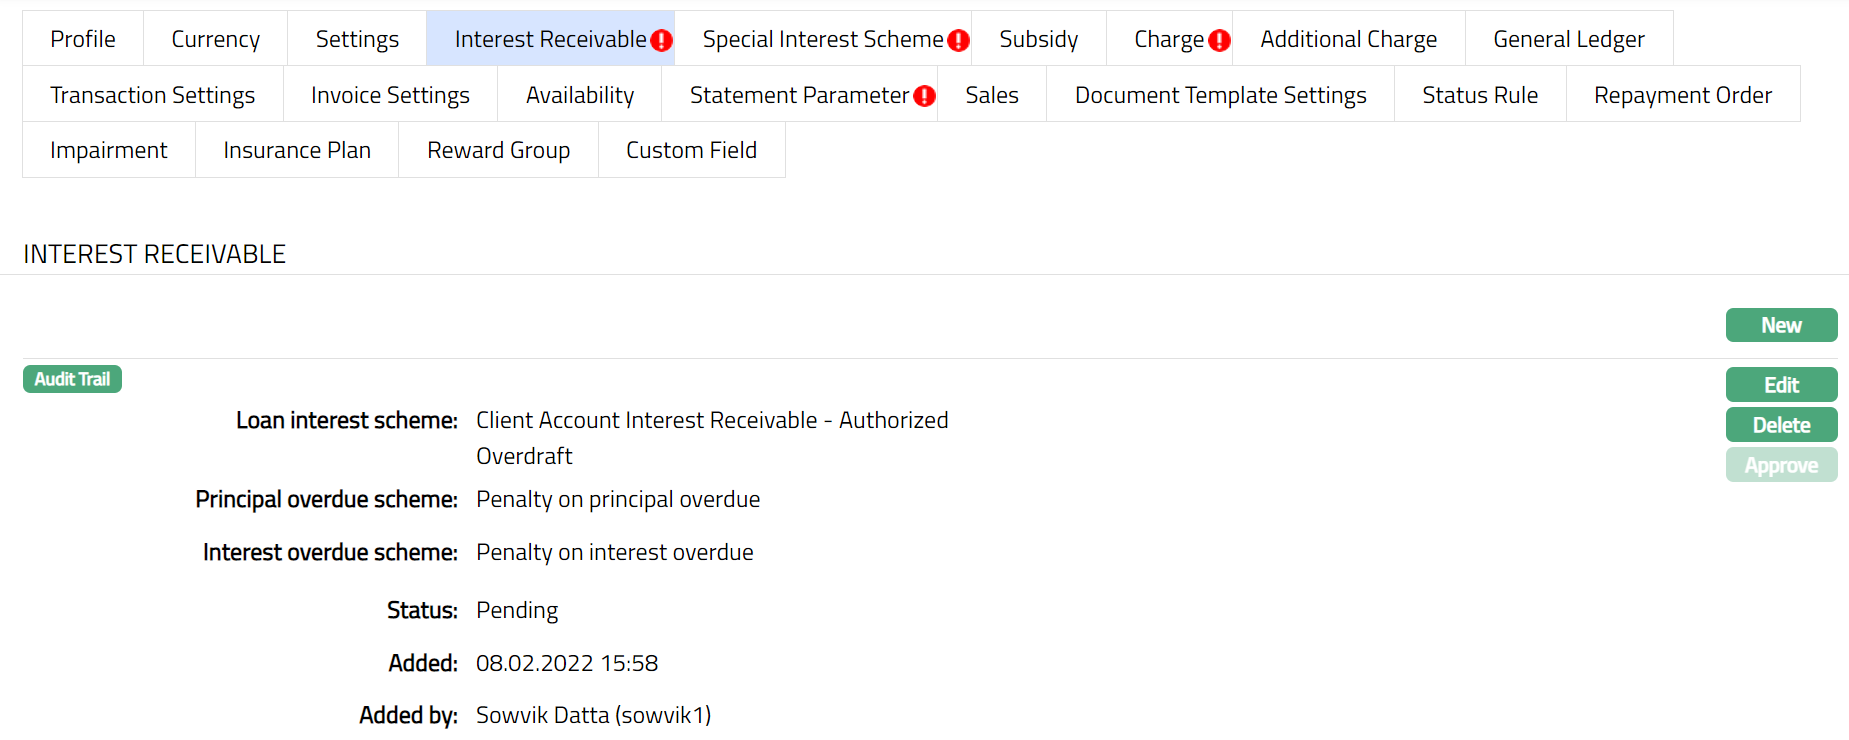Go to the Custom Field tab
The image size is (1849, 740).
691,150
